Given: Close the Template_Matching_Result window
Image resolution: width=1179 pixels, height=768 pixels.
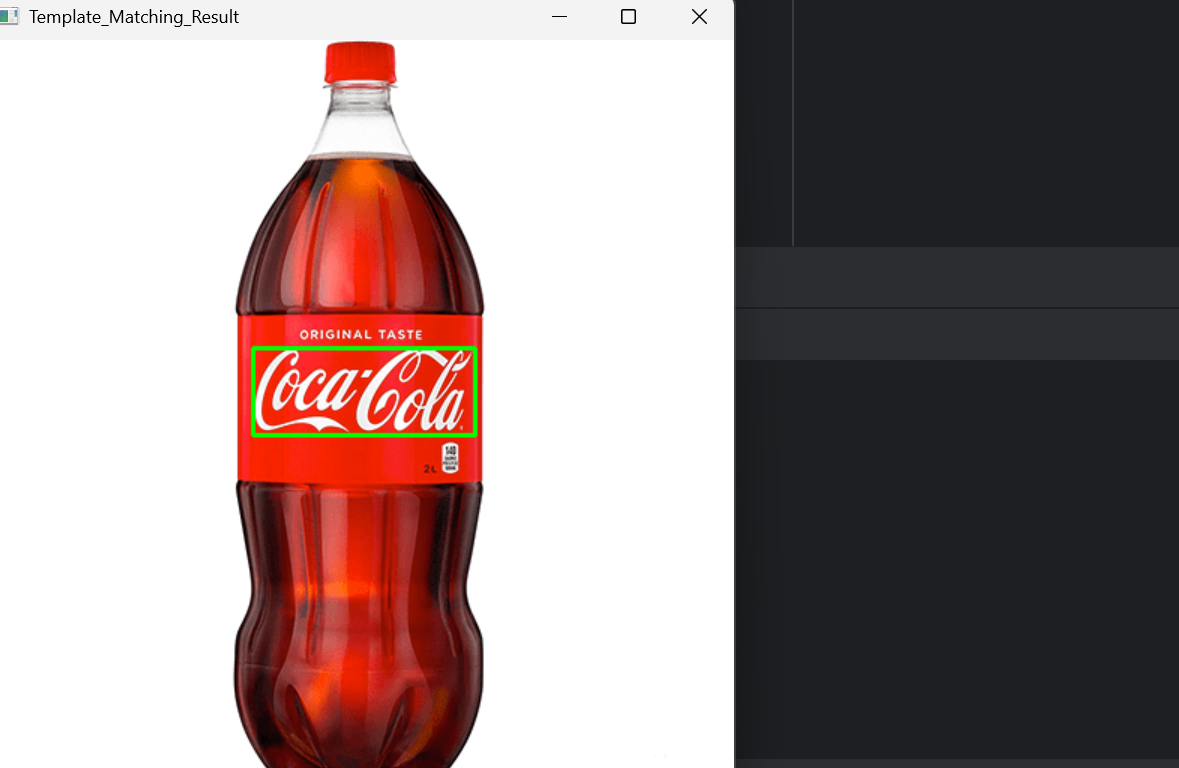Looking at the screenshot, I should (x=699, y=17).
